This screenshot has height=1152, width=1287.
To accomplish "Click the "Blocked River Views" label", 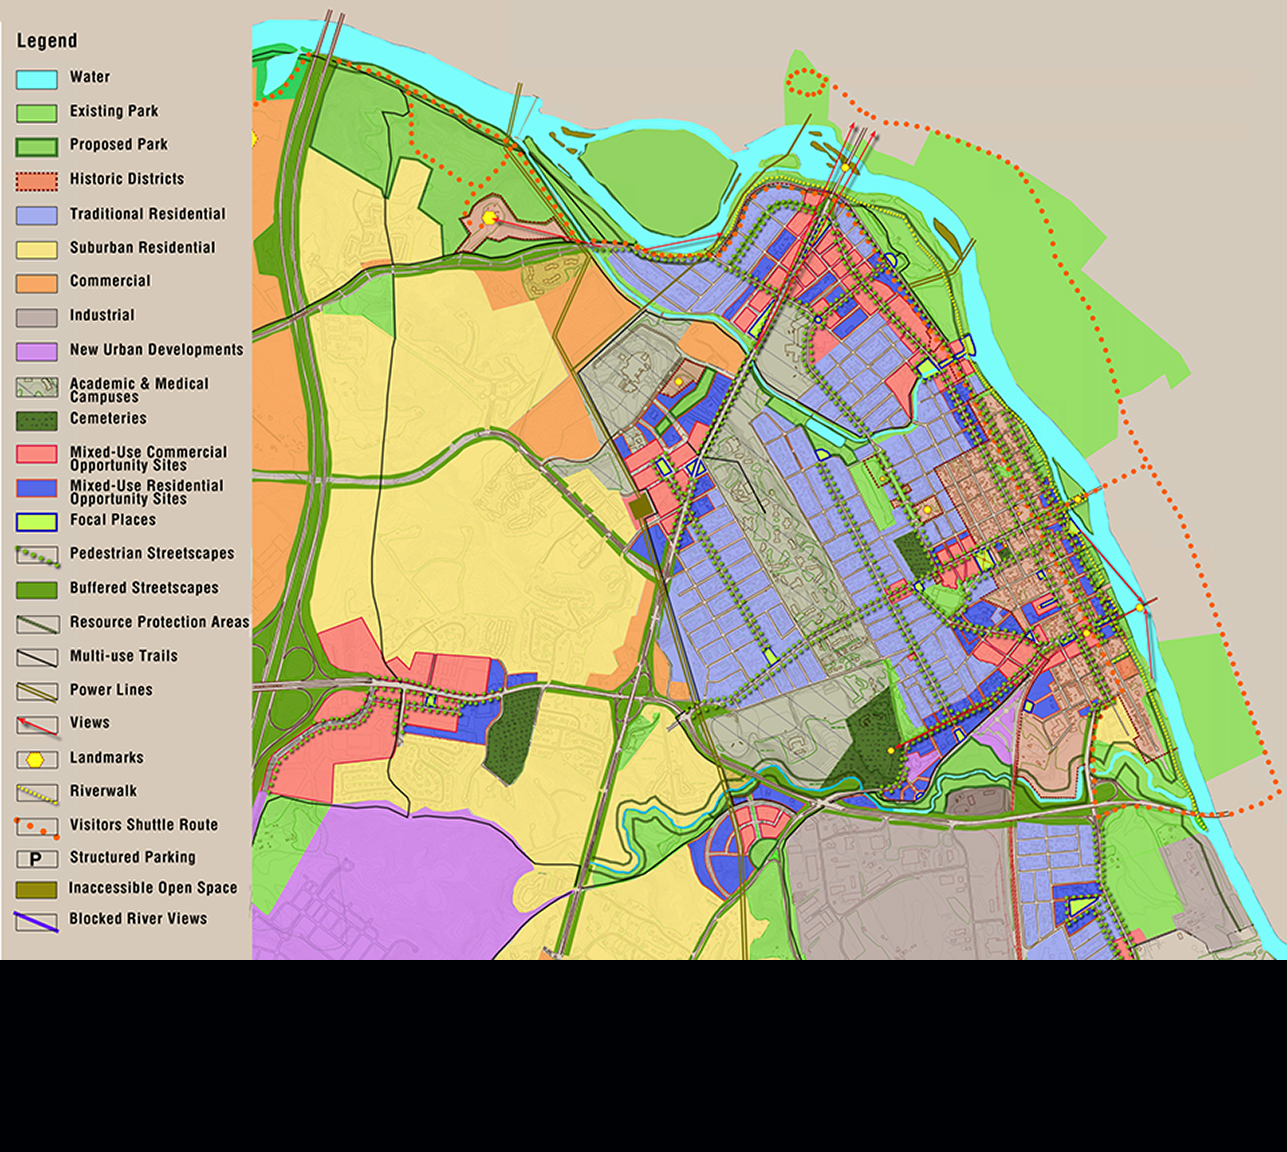I will (x=138, y=919).
